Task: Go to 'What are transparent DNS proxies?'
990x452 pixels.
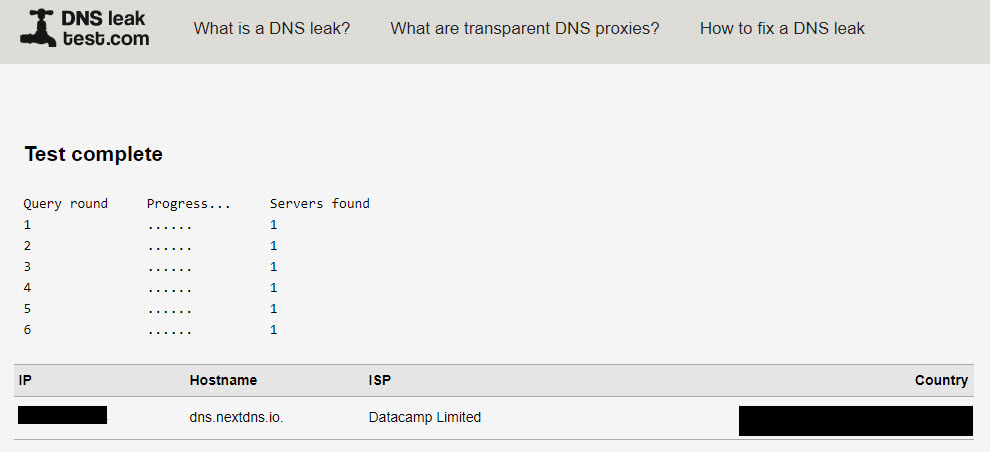Action: [x=525, y=29]
